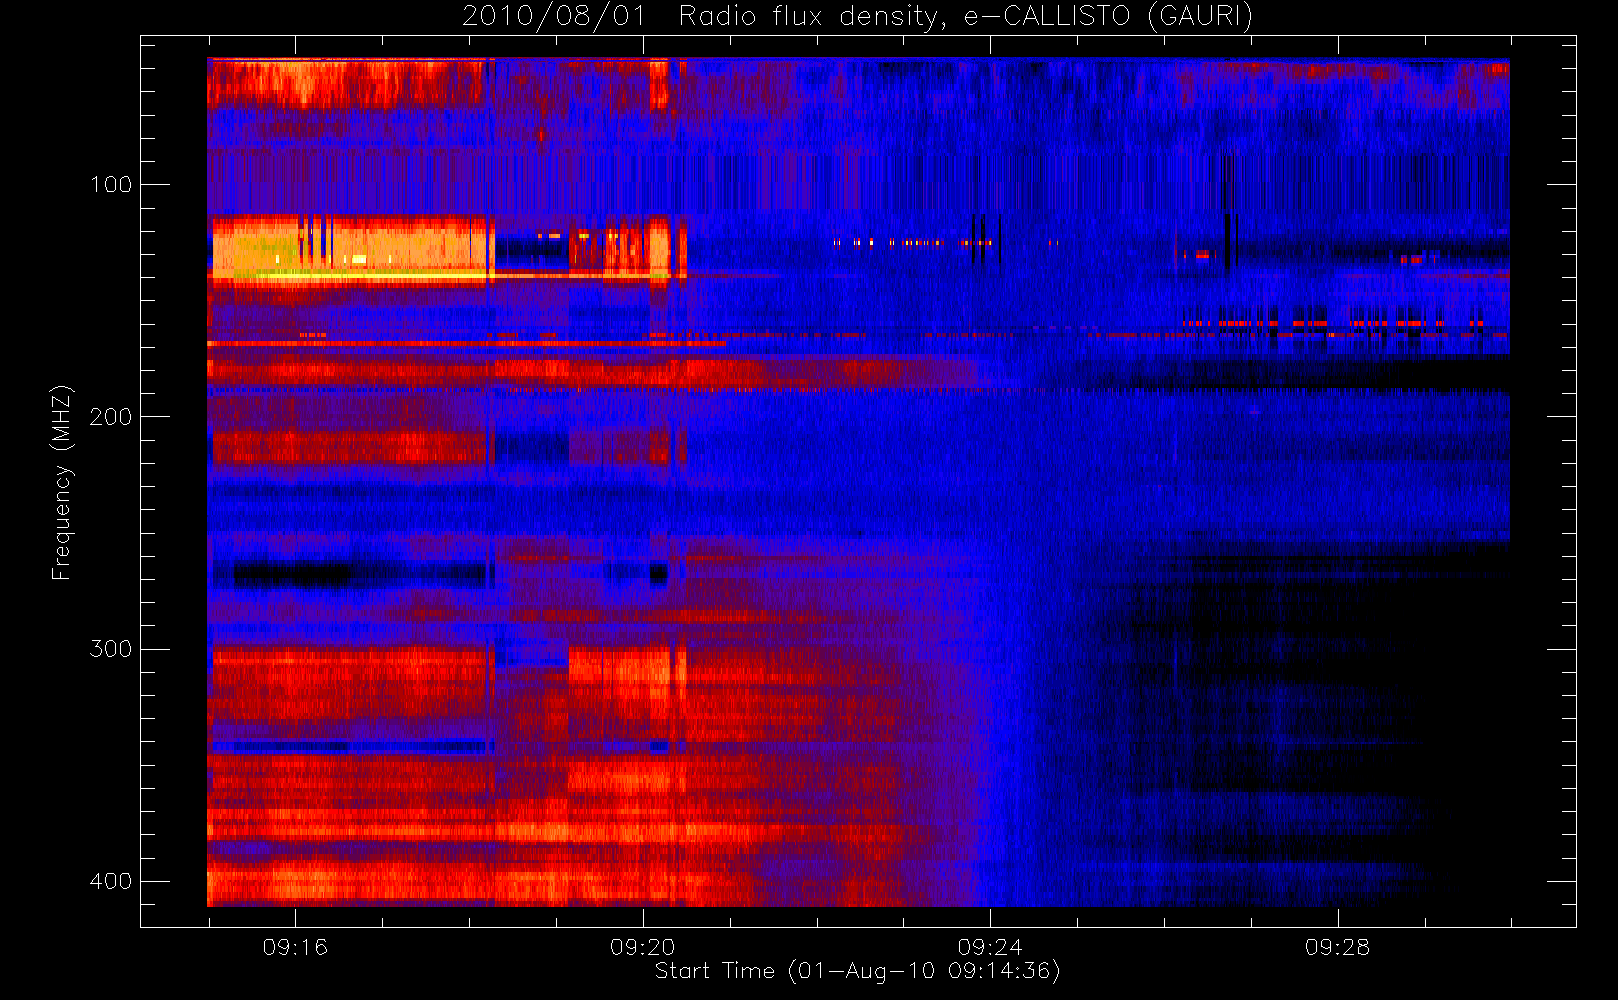The width and height of the screenshot is (1618, 1000).
Task: Click the 'Start Time (01-Aug-10 09:14:36)' x-axis label
Action: [857, 971]
